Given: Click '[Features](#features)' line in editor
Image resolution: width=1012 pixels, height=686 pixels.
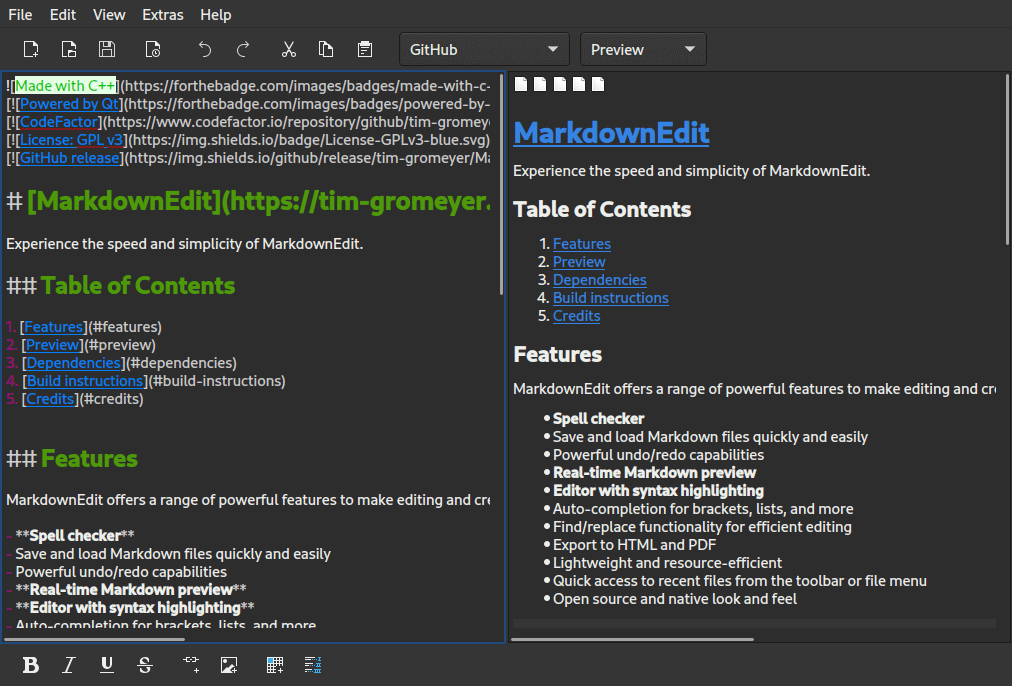Looking at the screenshot, I should (x=84, y=327).
